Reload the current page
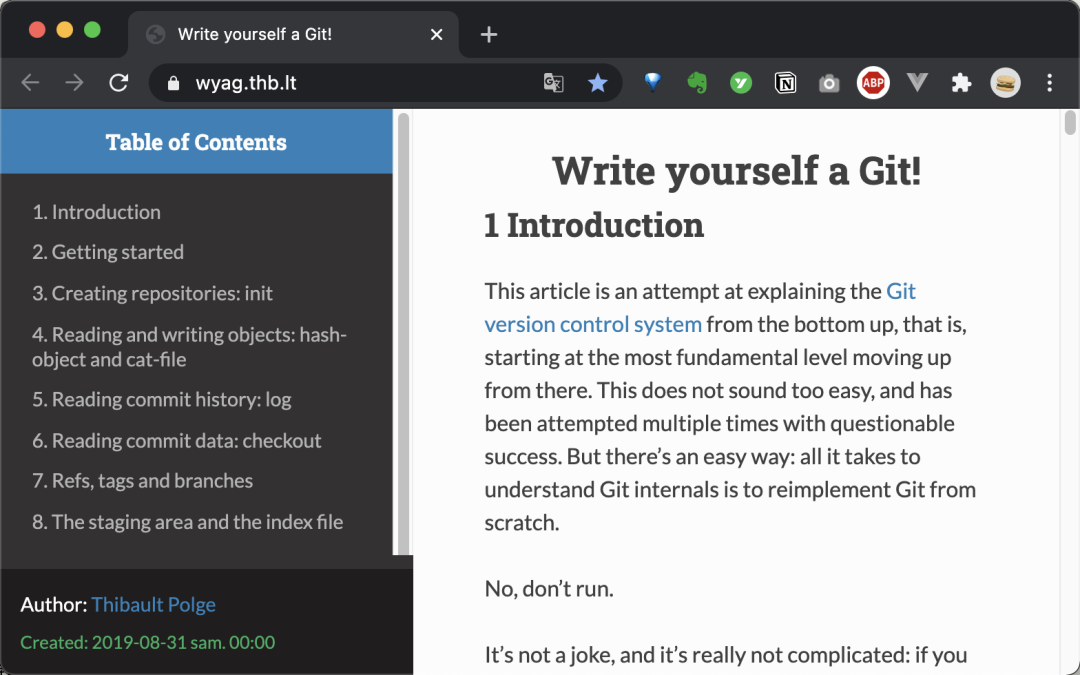The image size is (1080, 675). [119, 83]
